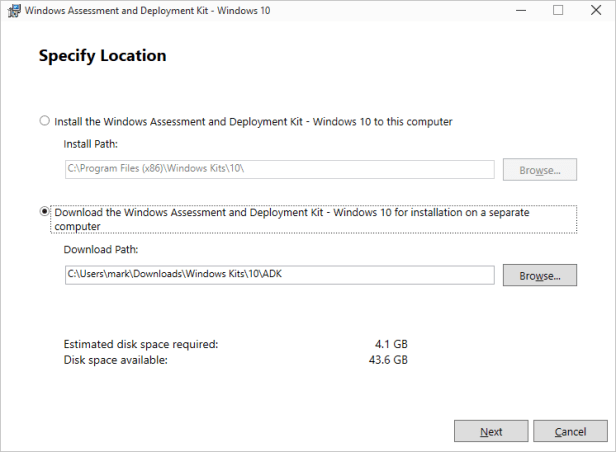Click the 4.1 GB required space value
Image resolution: width=616 pixels, height=452 pixels.
tap(391, 344)
